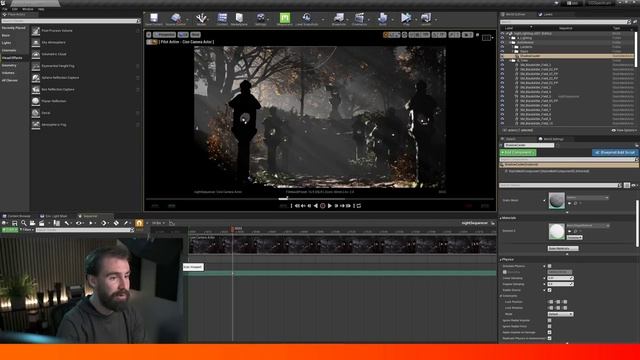
Task: Toggle the viewport loop playback icon
Action: click(x=359, y=206)
